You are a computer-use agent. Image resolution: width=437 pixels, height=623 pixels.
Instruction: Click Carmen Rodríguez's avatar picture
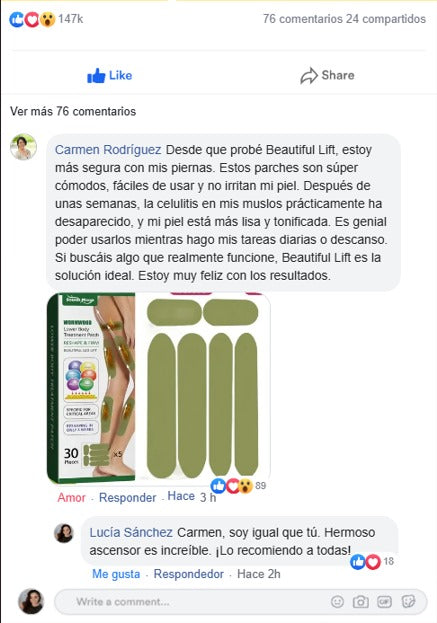click(23, 147)
